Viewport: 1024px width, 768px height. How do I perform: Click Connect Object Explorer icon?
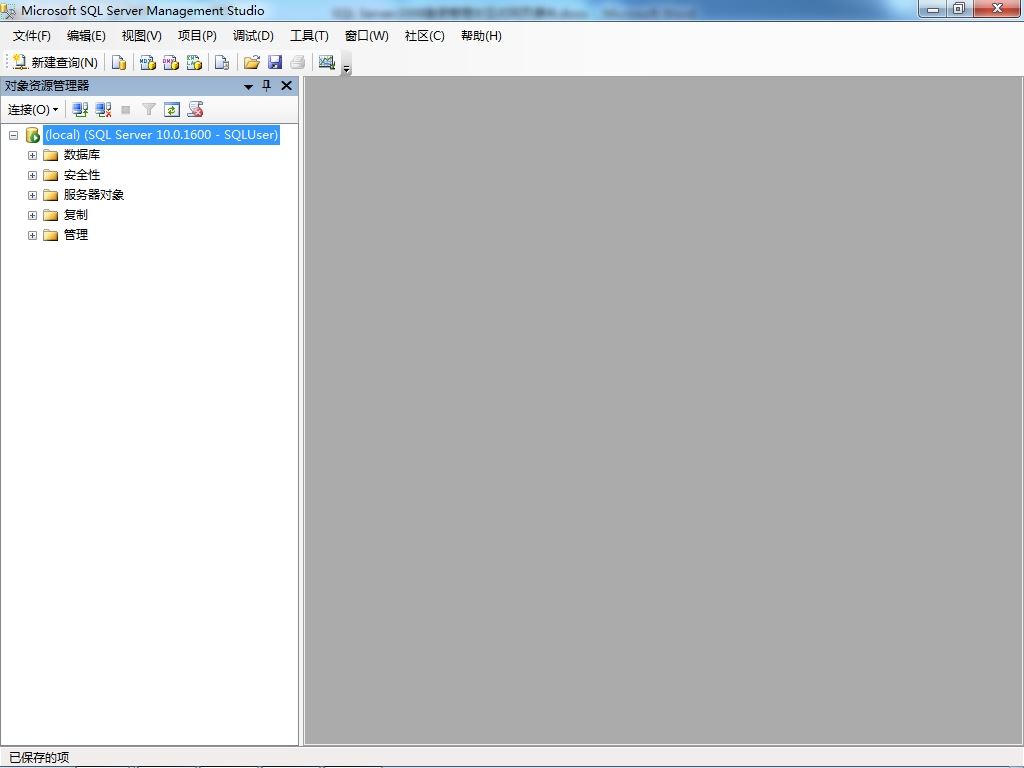pos(80,110)
